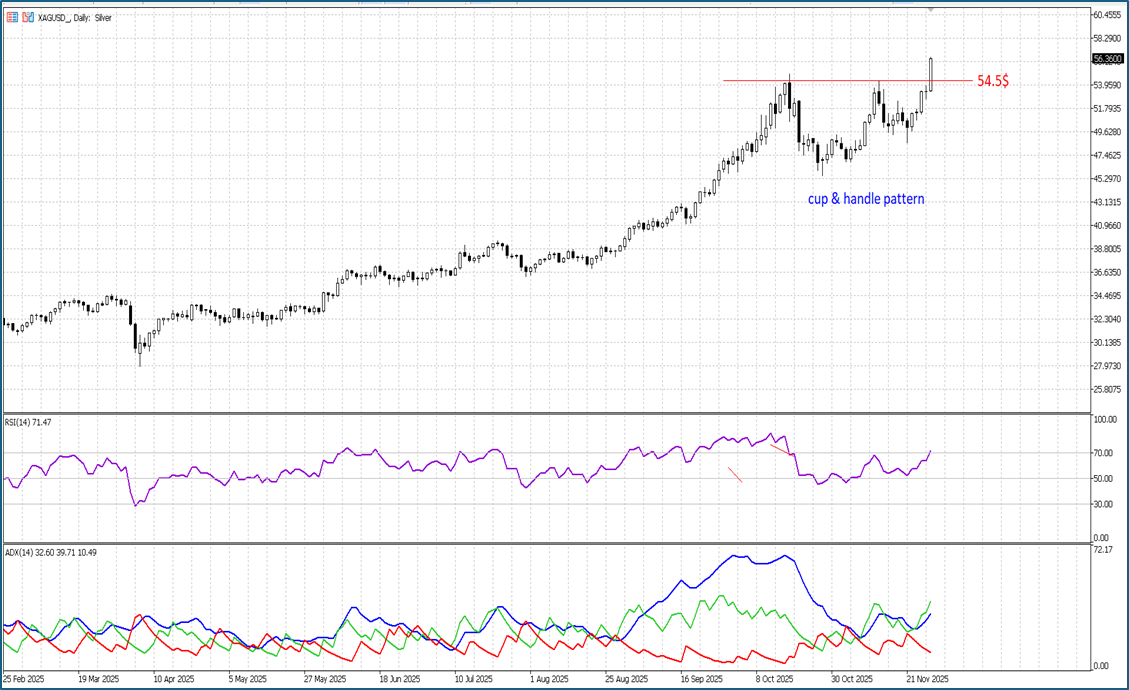Select the 10 Apr 2025 date label
The image size is (1129, 690).
(x=174, y=678)
